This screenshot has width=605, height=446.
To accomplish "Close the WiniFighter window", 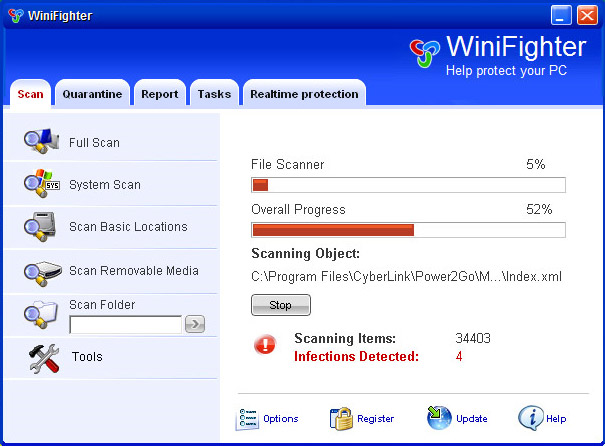I will 587,15.
